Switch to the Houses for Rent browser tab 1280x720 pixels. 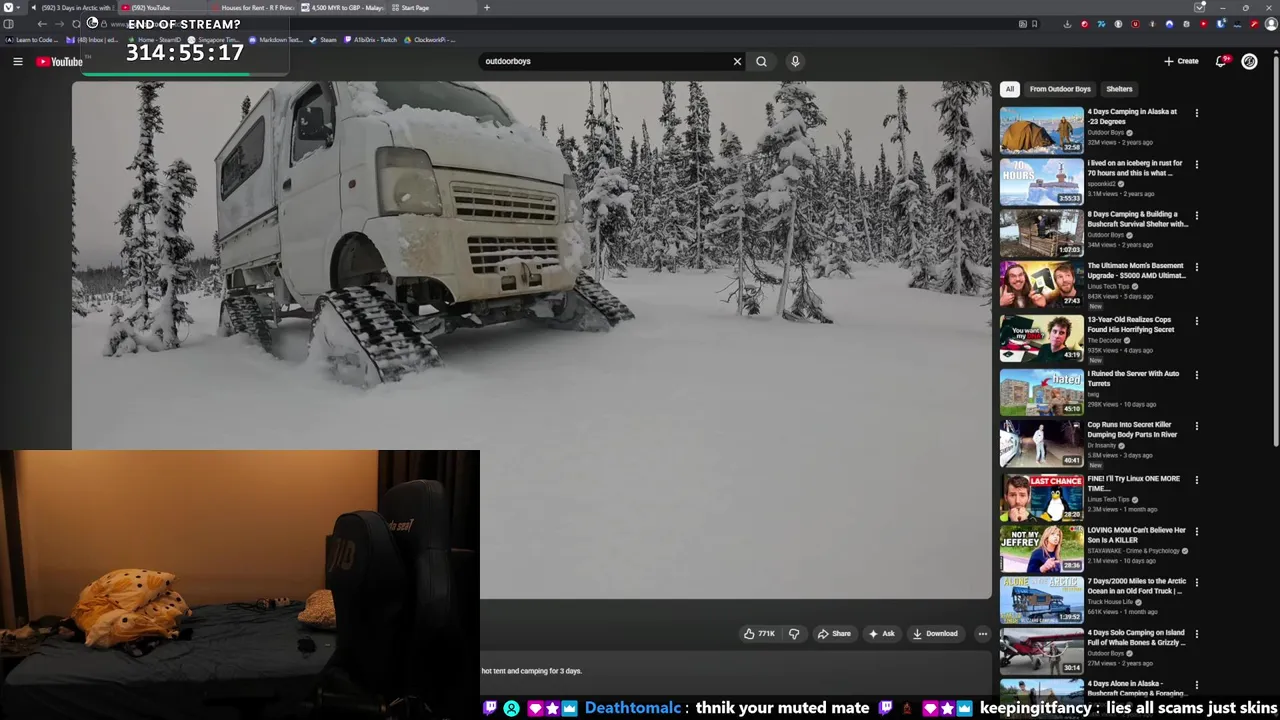pyautogui.click(x=253, y=8)
